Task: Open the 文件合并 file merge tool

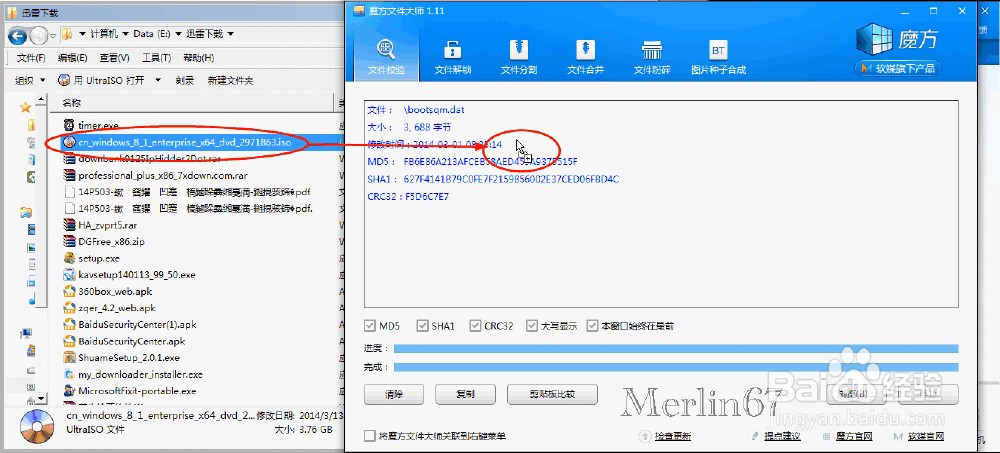Action: pos(585,57)
